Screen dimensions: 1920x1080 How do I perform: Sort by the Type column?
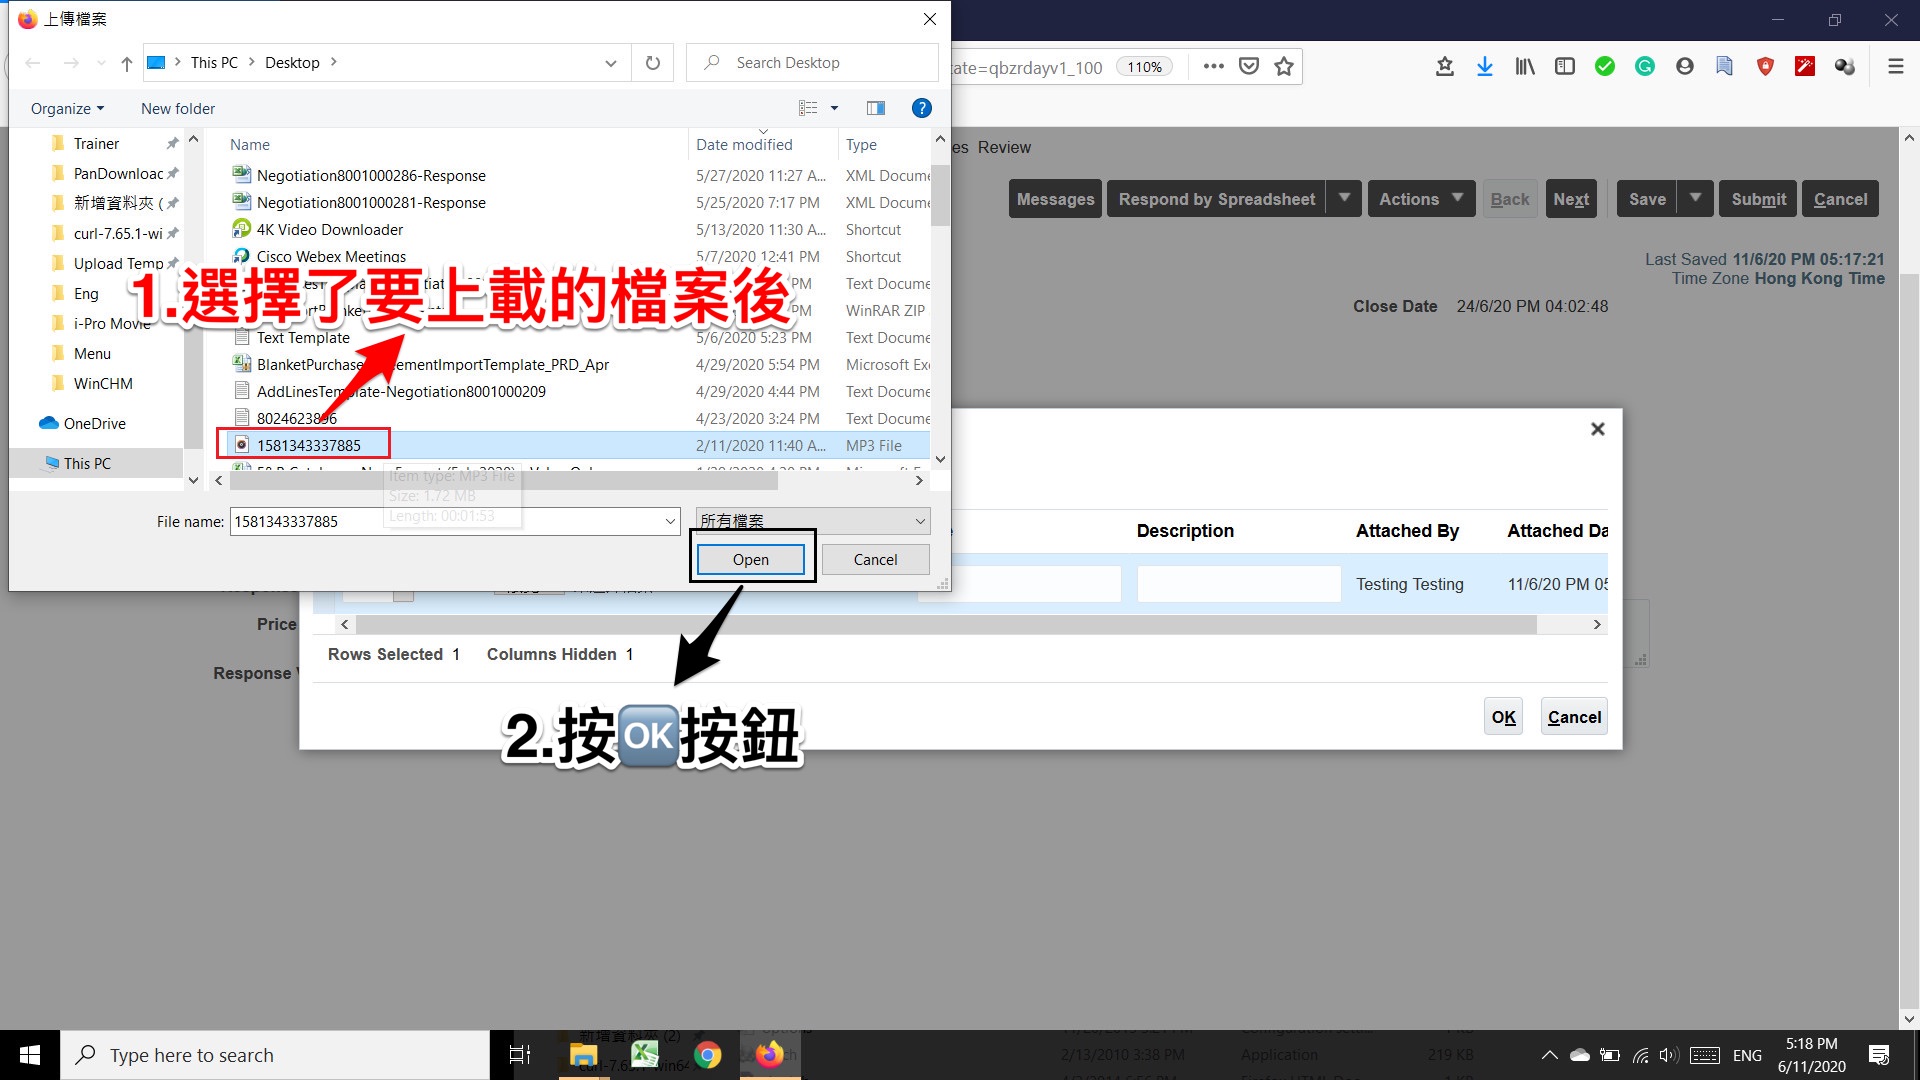click(x=861, y=144)
